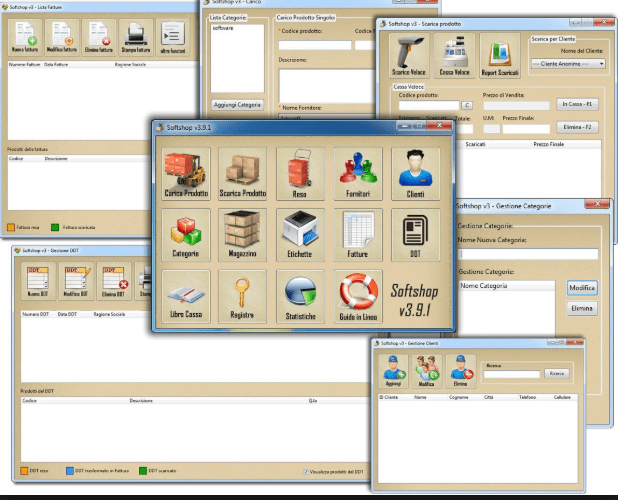Screen dimensions: 618x500
Task: Open Scarico Prodotto module
Action: click(x=242, y=174)
